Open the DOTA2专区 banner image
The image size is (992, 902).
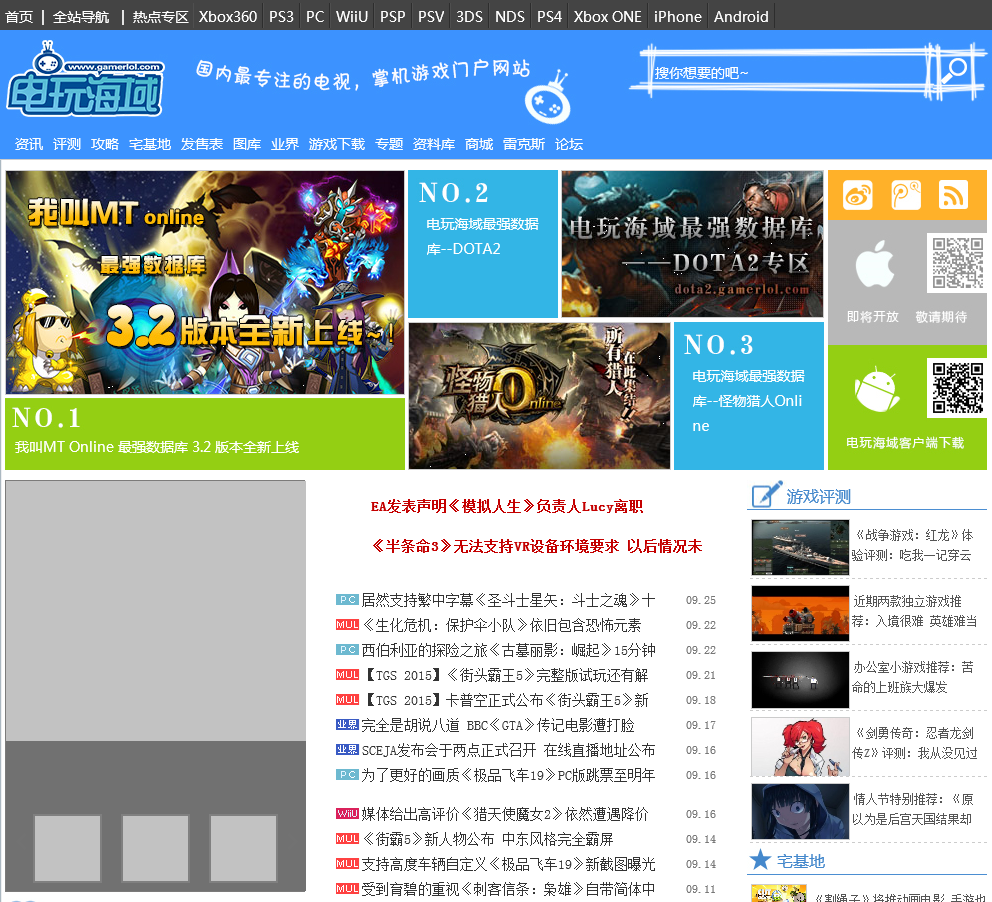(692, 244)
